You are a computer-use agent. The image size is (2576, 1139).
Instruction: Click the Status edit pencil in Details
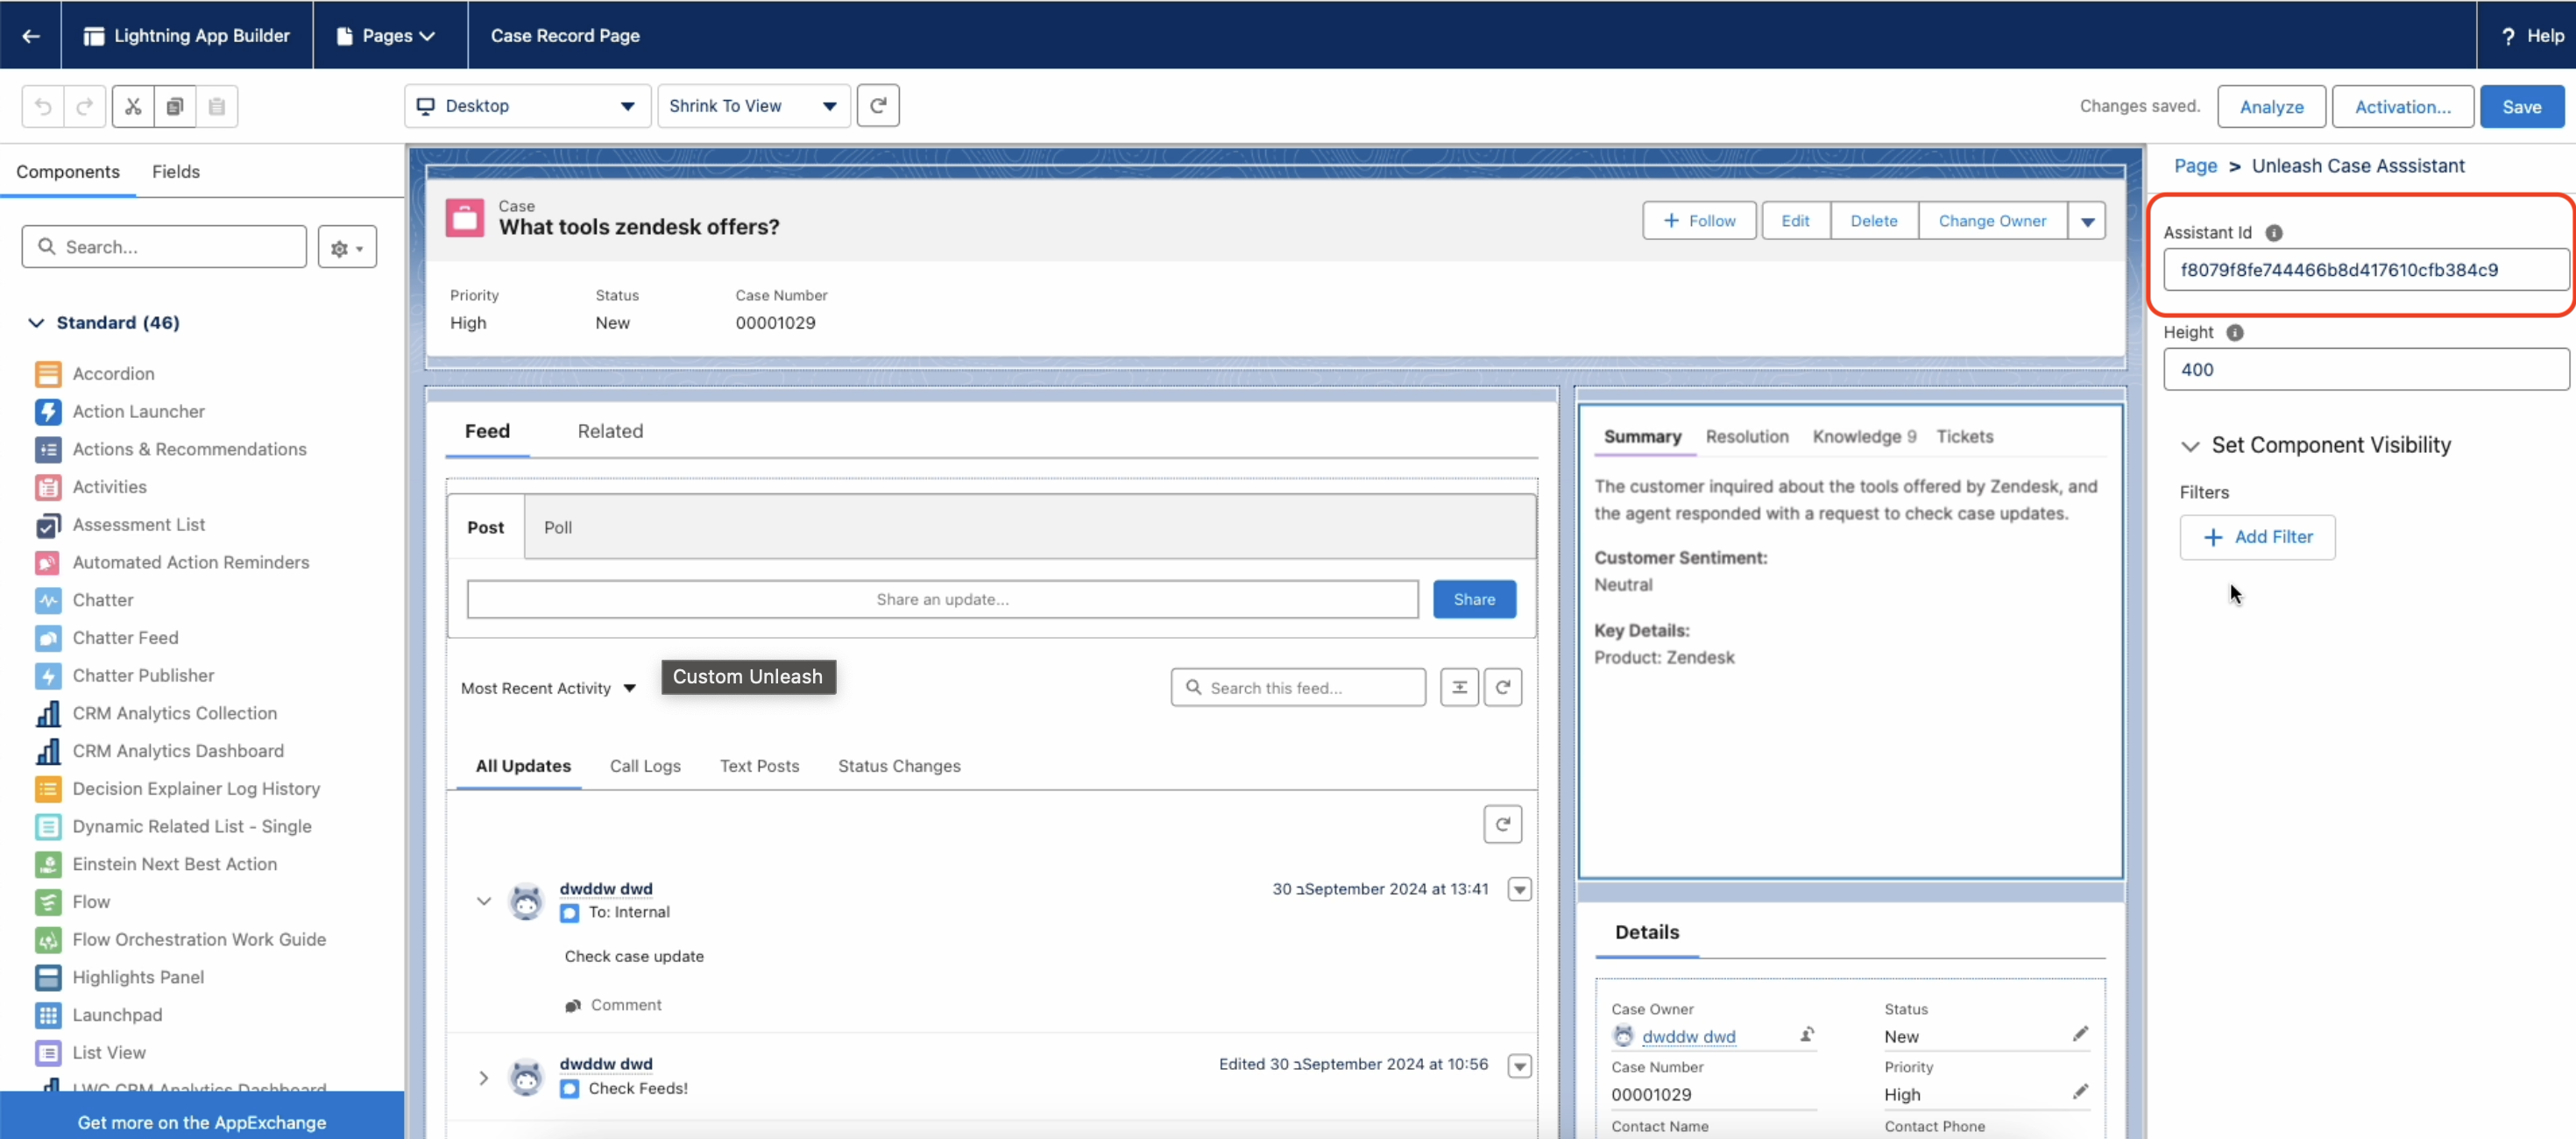pos(2080,1034)
